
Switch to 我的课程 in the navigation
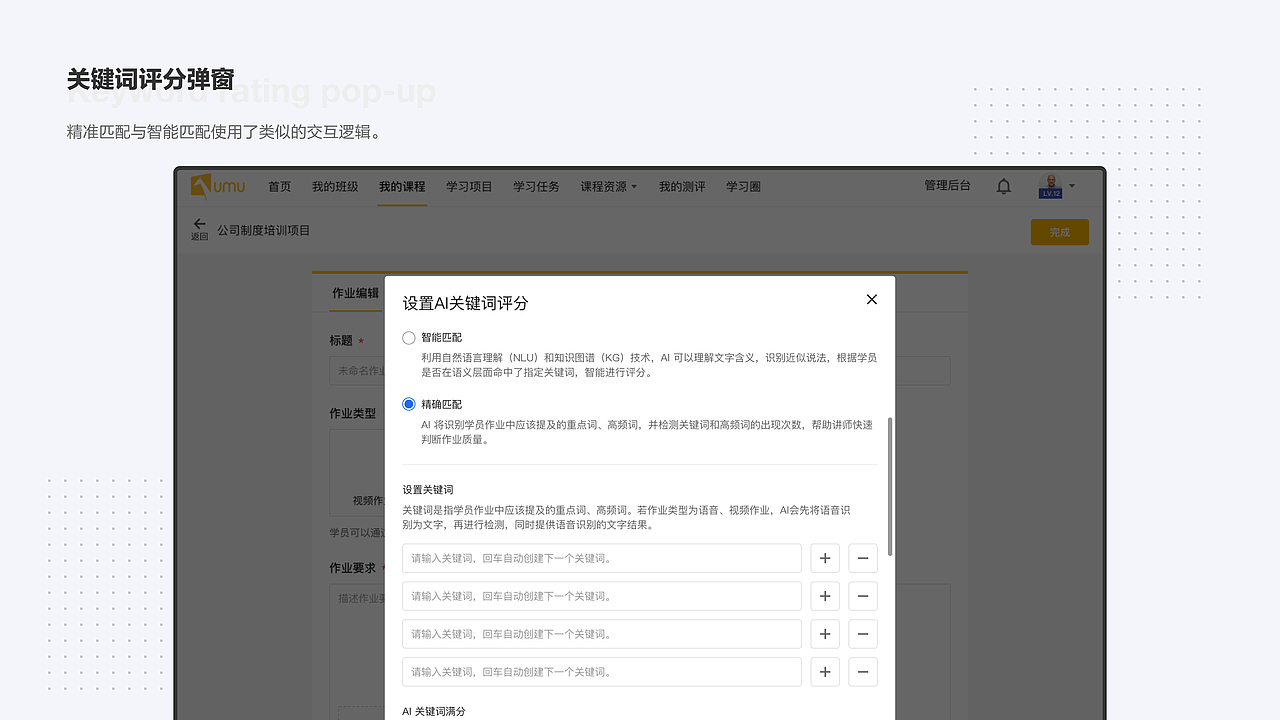401,186
